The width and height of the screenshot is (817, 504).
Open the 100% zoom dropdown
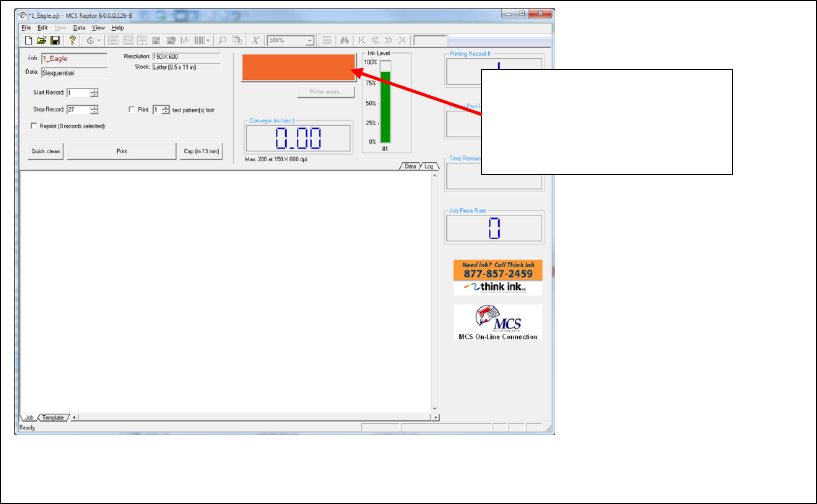point(310,41)
